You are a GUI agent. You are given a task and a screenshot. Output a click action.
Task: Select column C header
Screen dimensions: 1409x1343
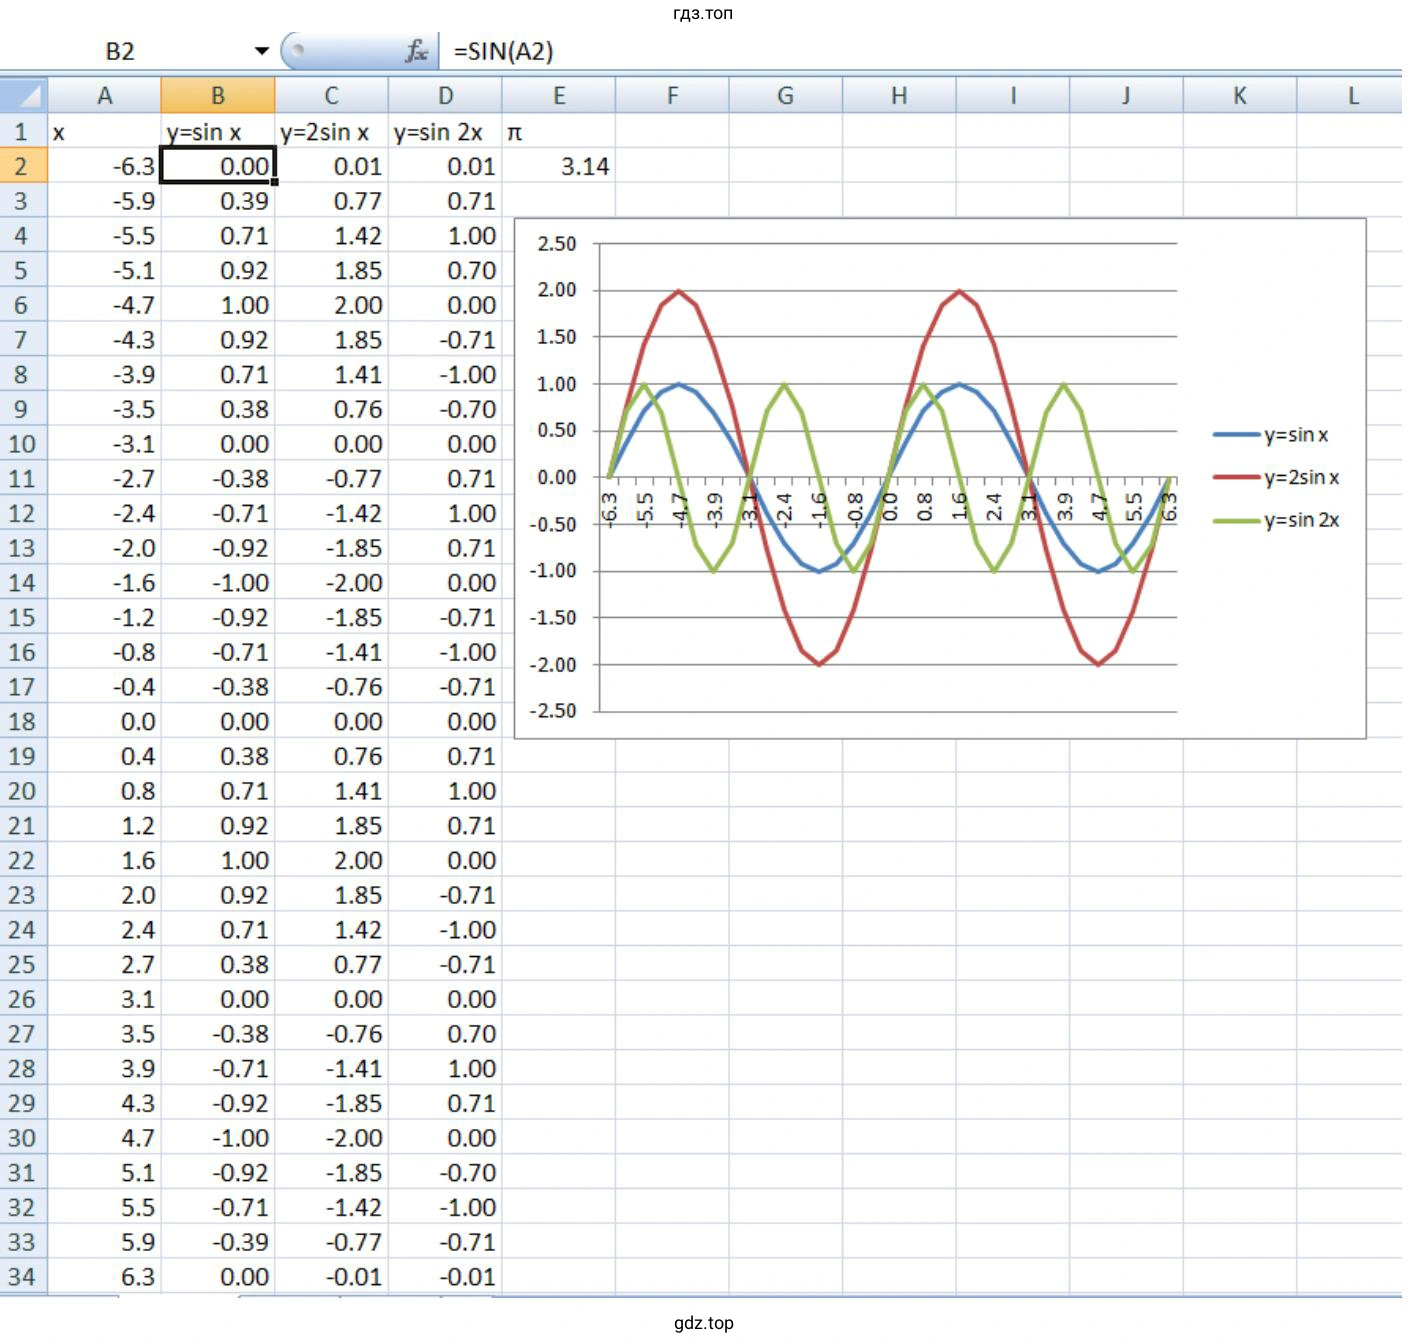click(x=331, y=96)
